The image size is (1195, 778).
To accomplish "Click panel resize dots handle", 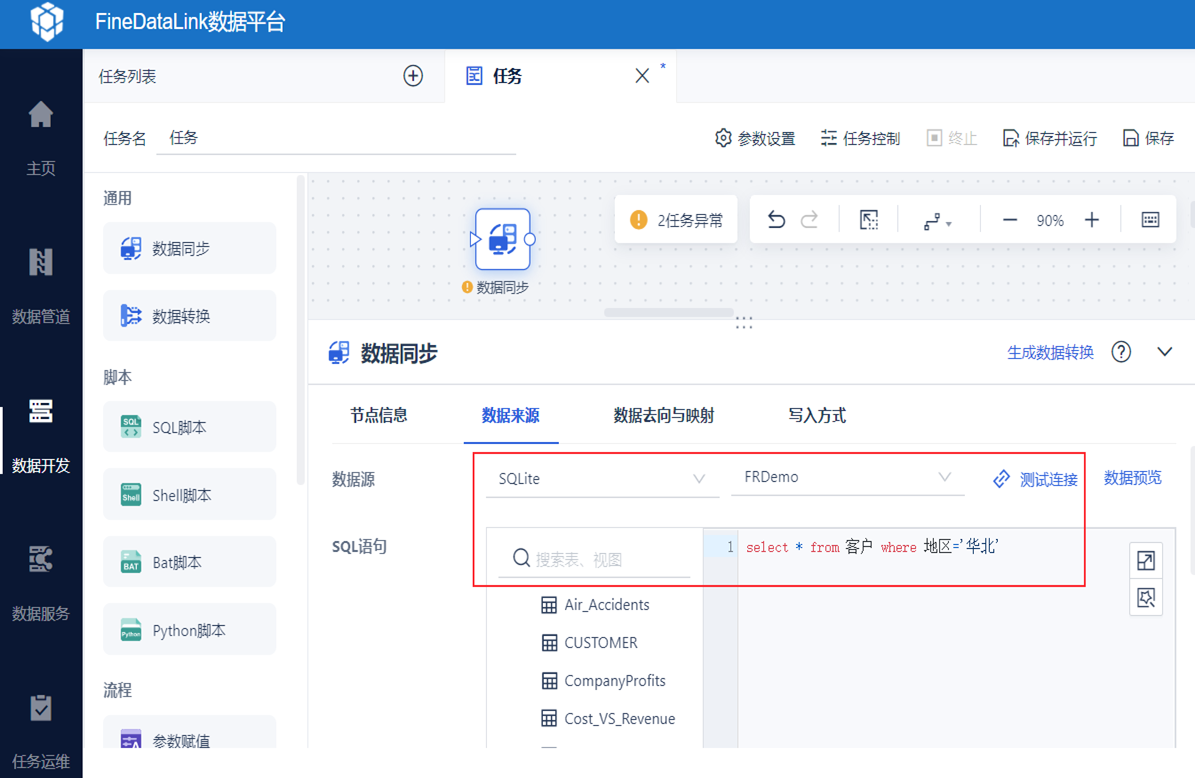I will (x=744, y=324).
